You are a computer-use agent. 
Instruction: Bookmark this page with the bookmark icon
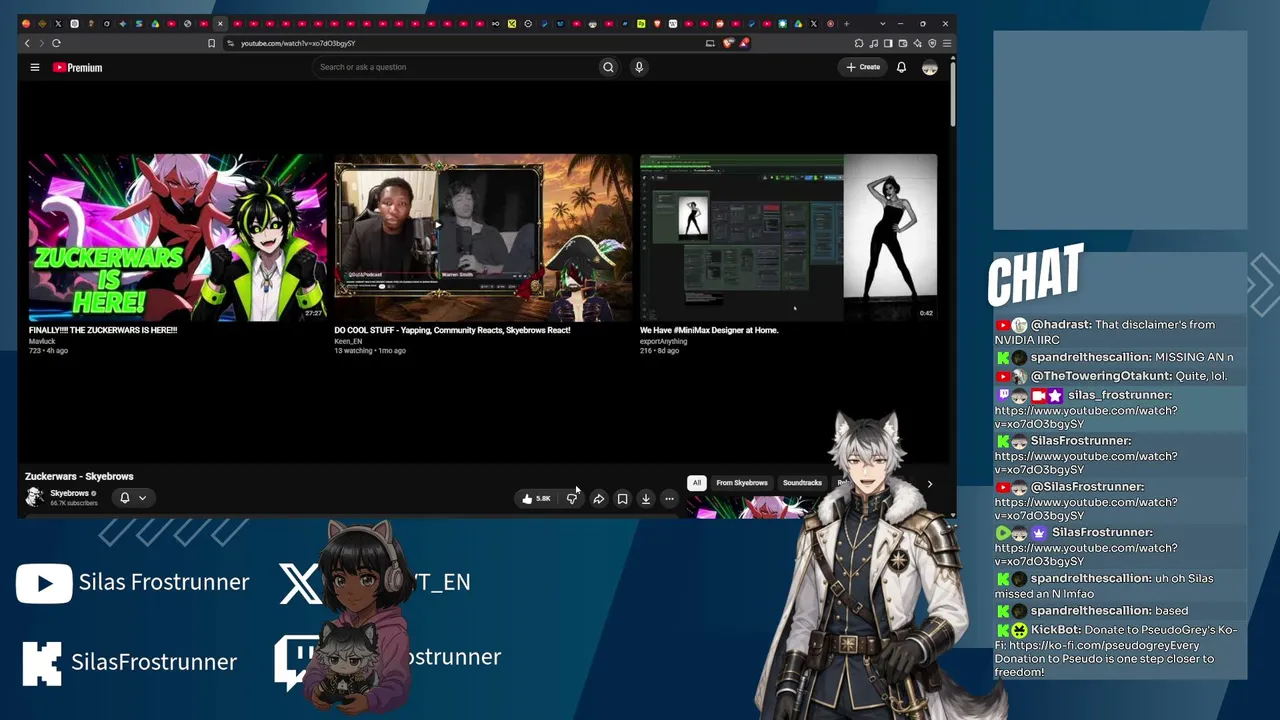coord(211,43)
